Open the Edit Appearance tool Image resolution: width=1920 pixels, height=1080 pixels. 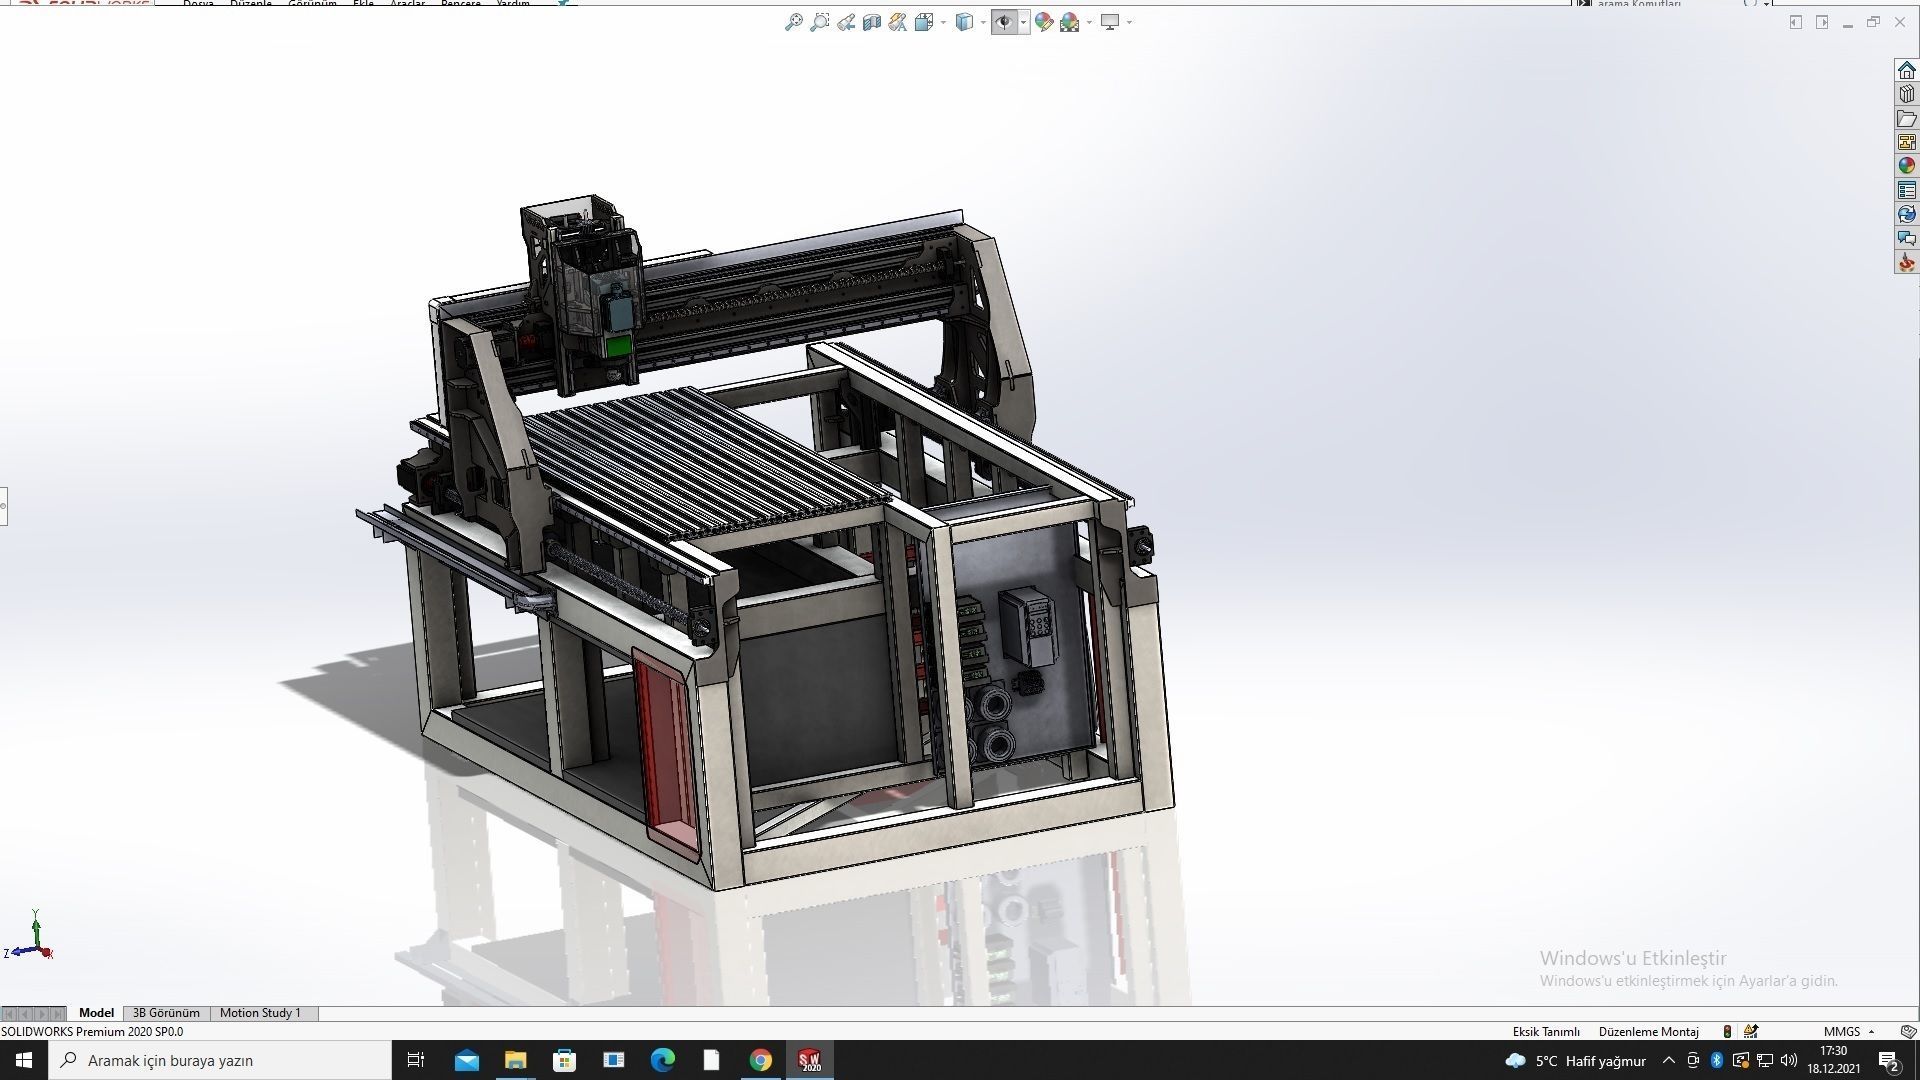coord(1043,22)
